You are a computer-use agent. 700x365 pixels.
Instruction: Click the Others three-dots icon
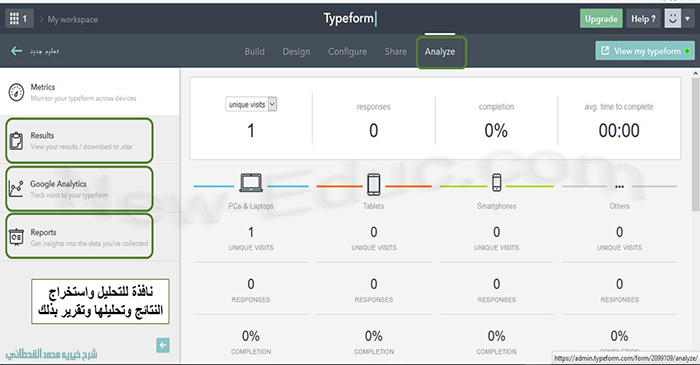tap(619, 187)
